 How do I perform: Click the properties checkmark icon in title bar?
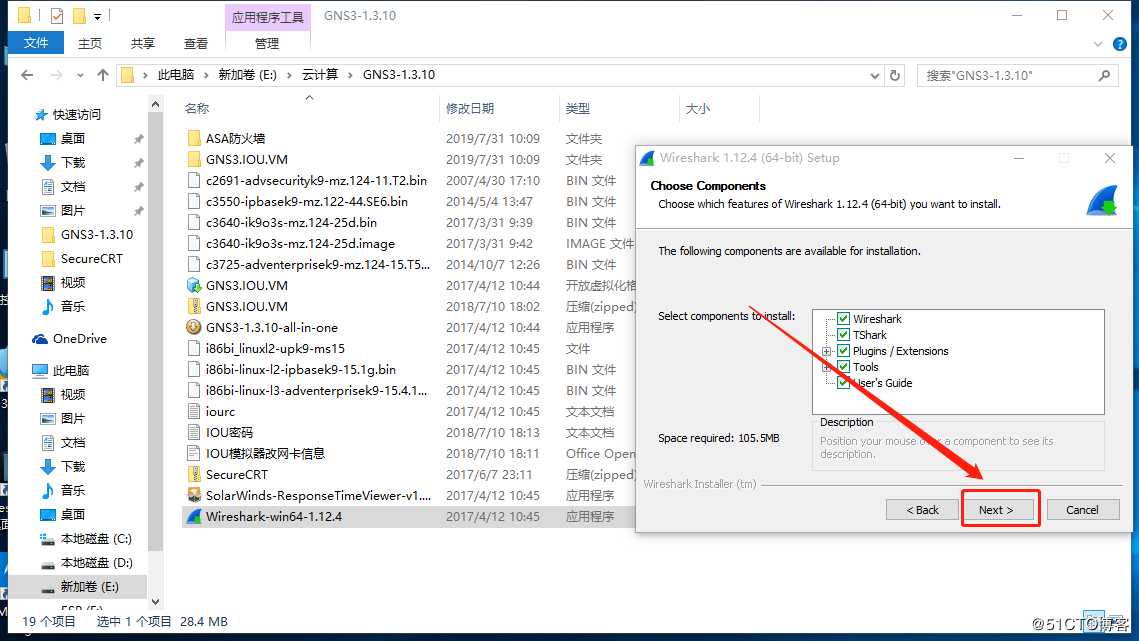tap(57, 15)
